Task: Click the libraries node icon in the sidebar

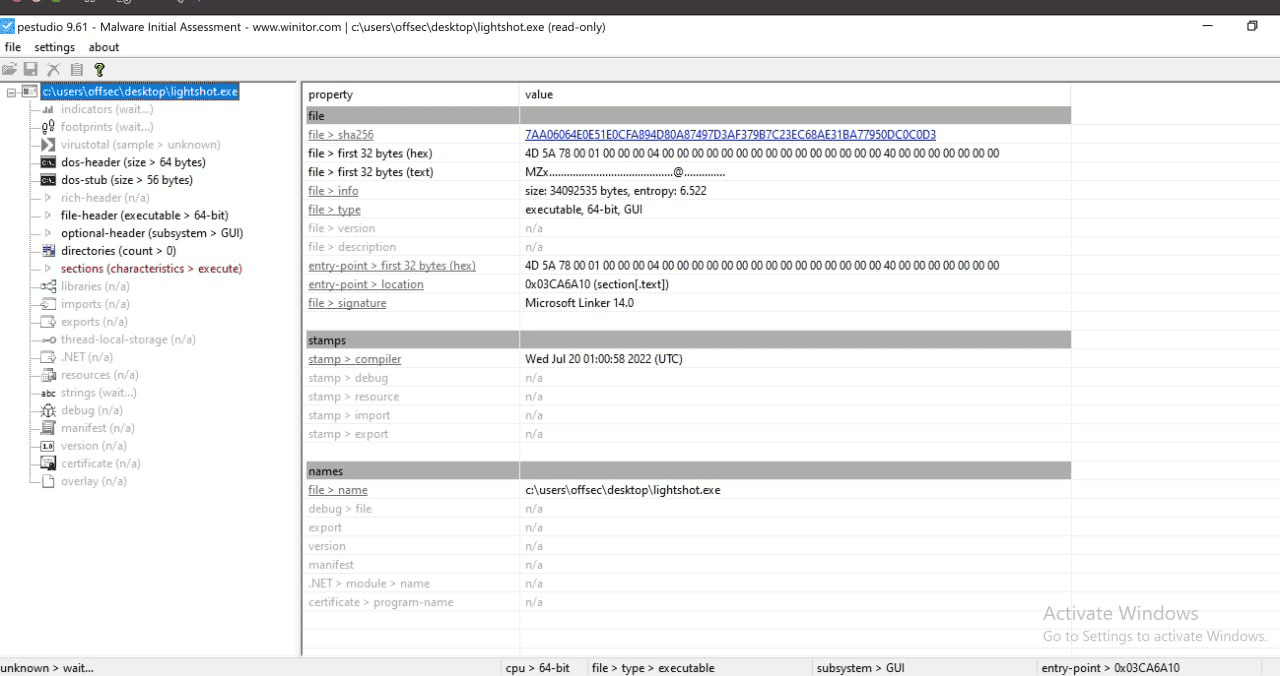Action: (x=47, y=286)
